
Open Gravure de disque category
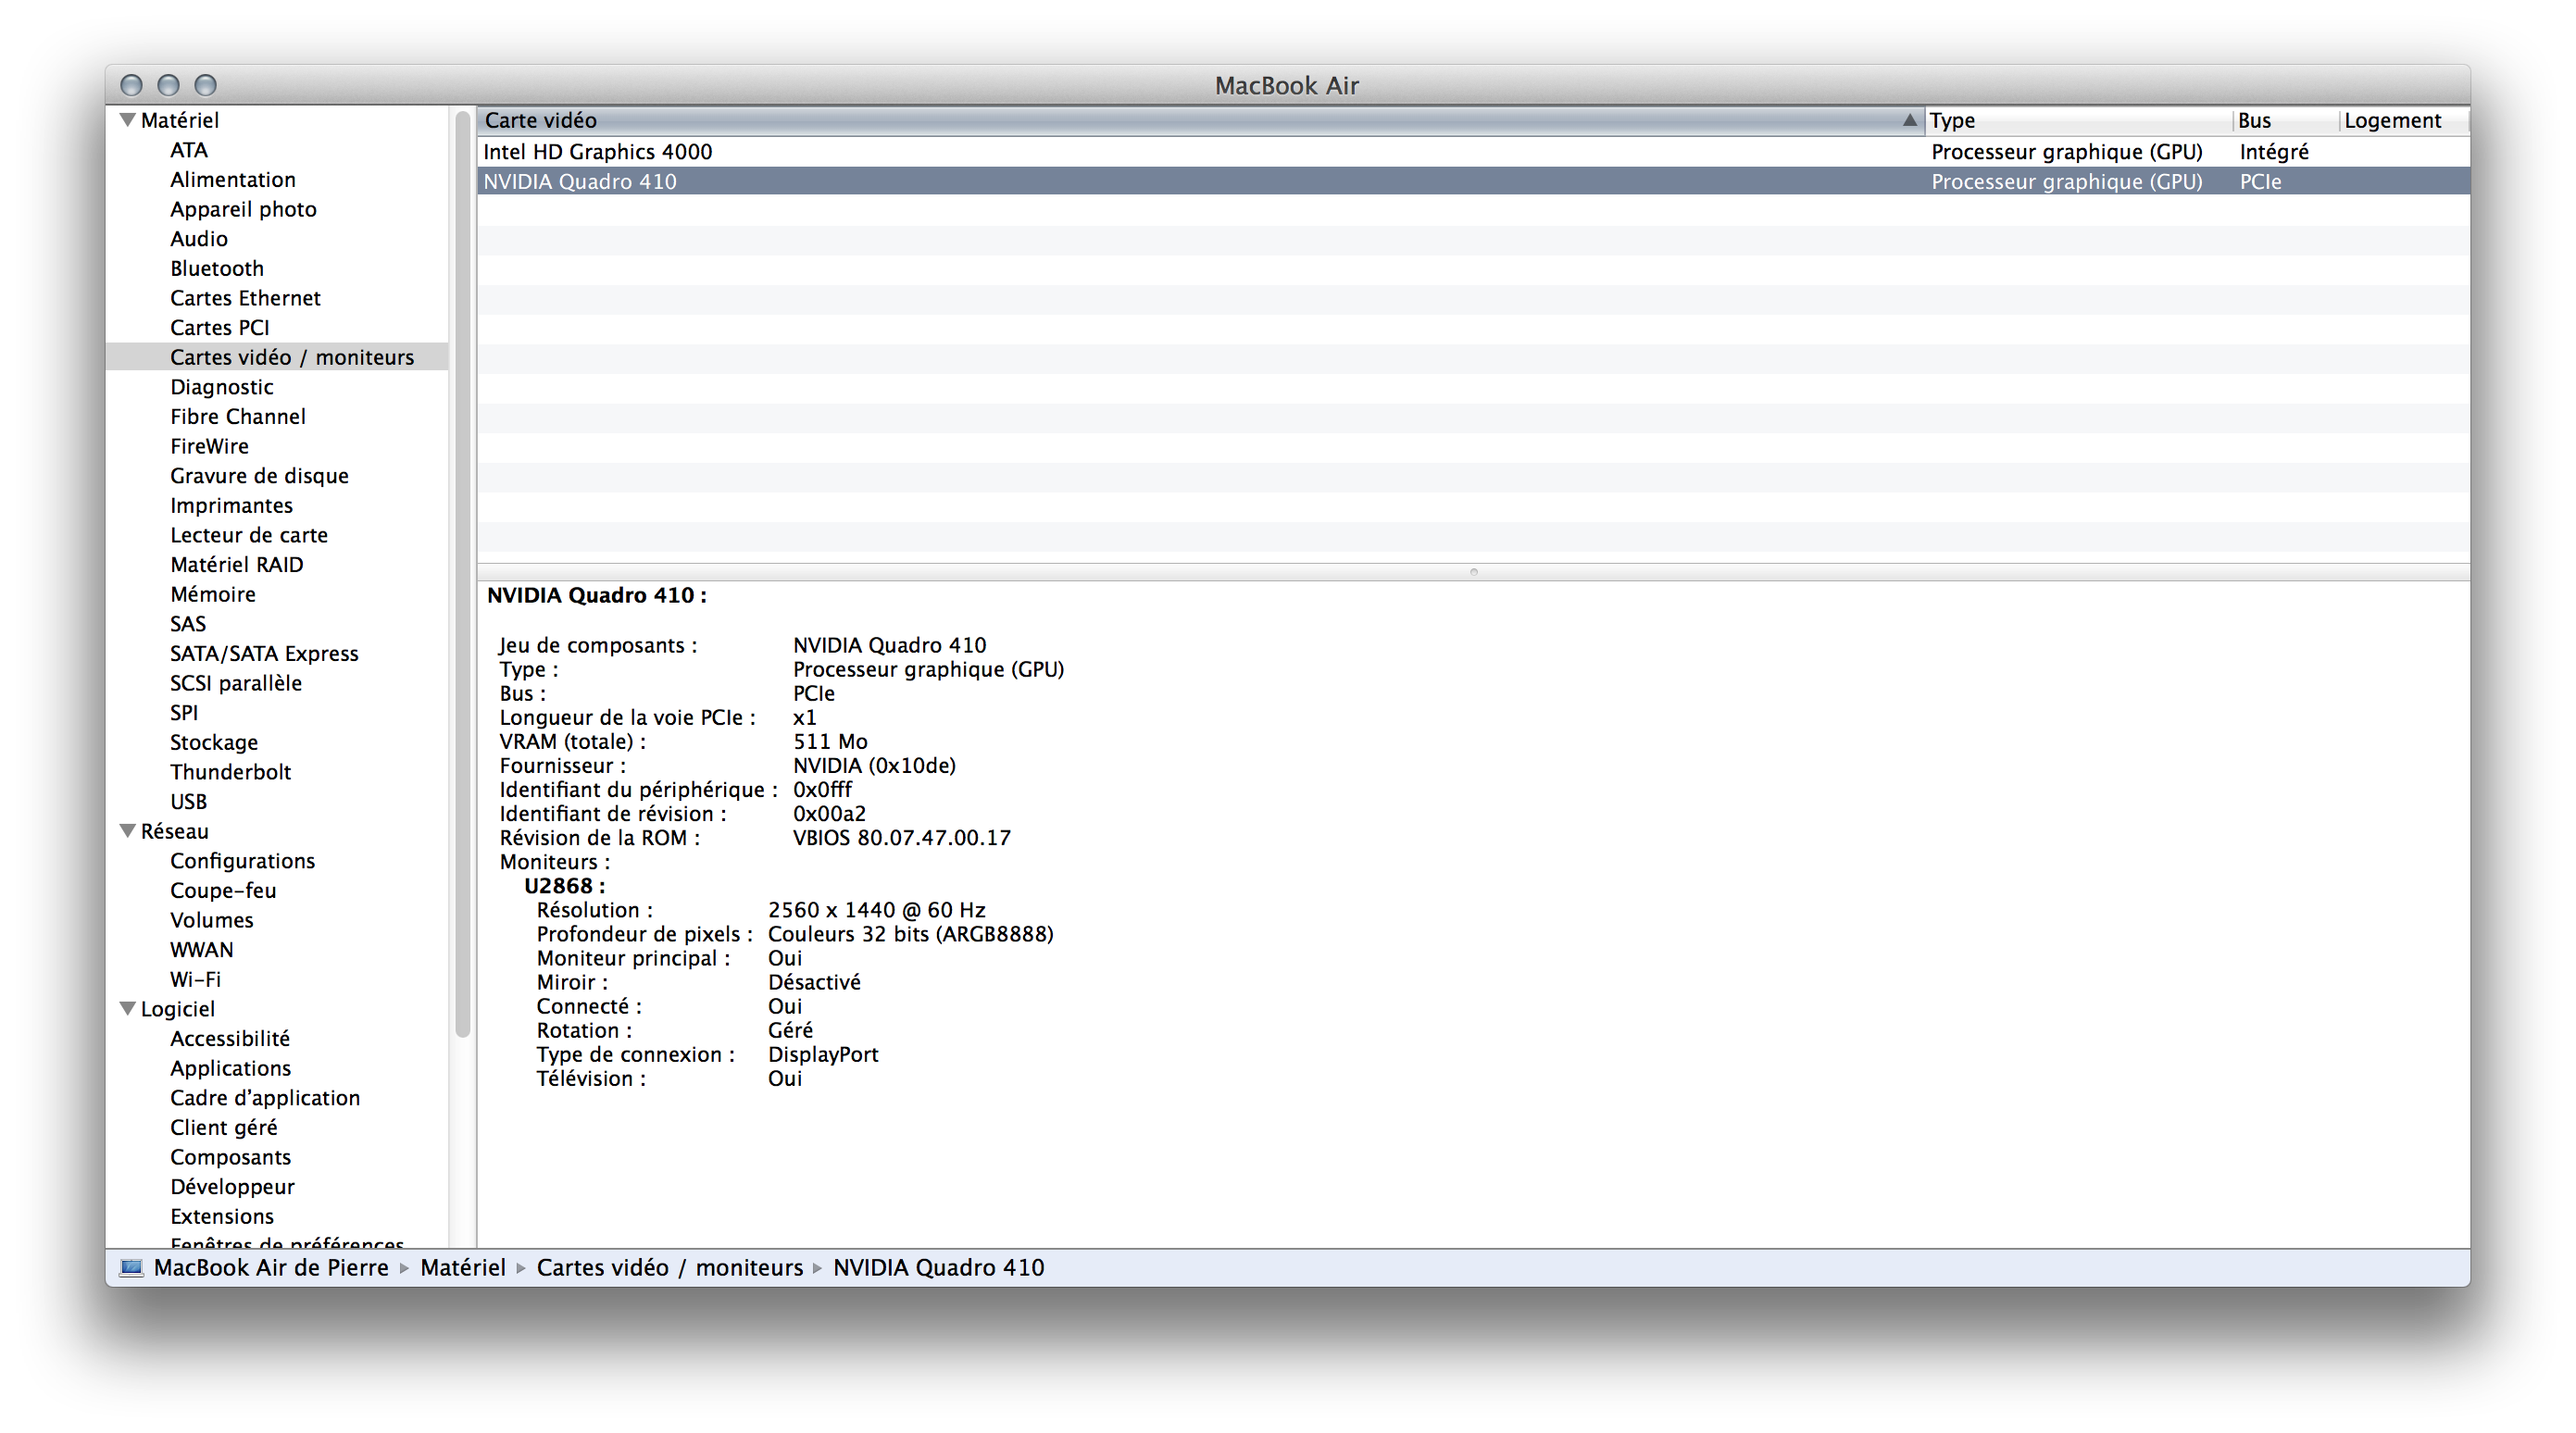tap(259, 476)
